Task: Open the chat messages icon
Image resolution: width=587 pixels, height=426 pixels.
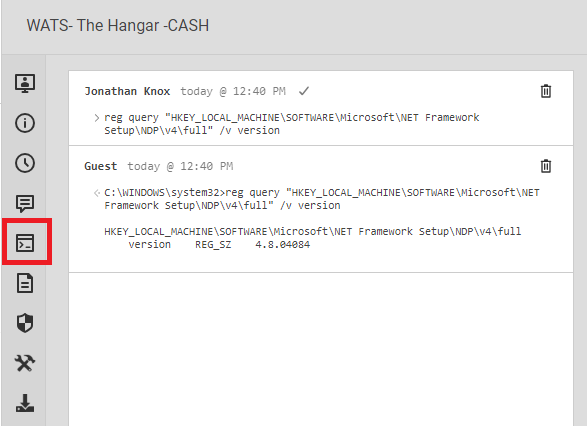Action: tap(25, 204)
